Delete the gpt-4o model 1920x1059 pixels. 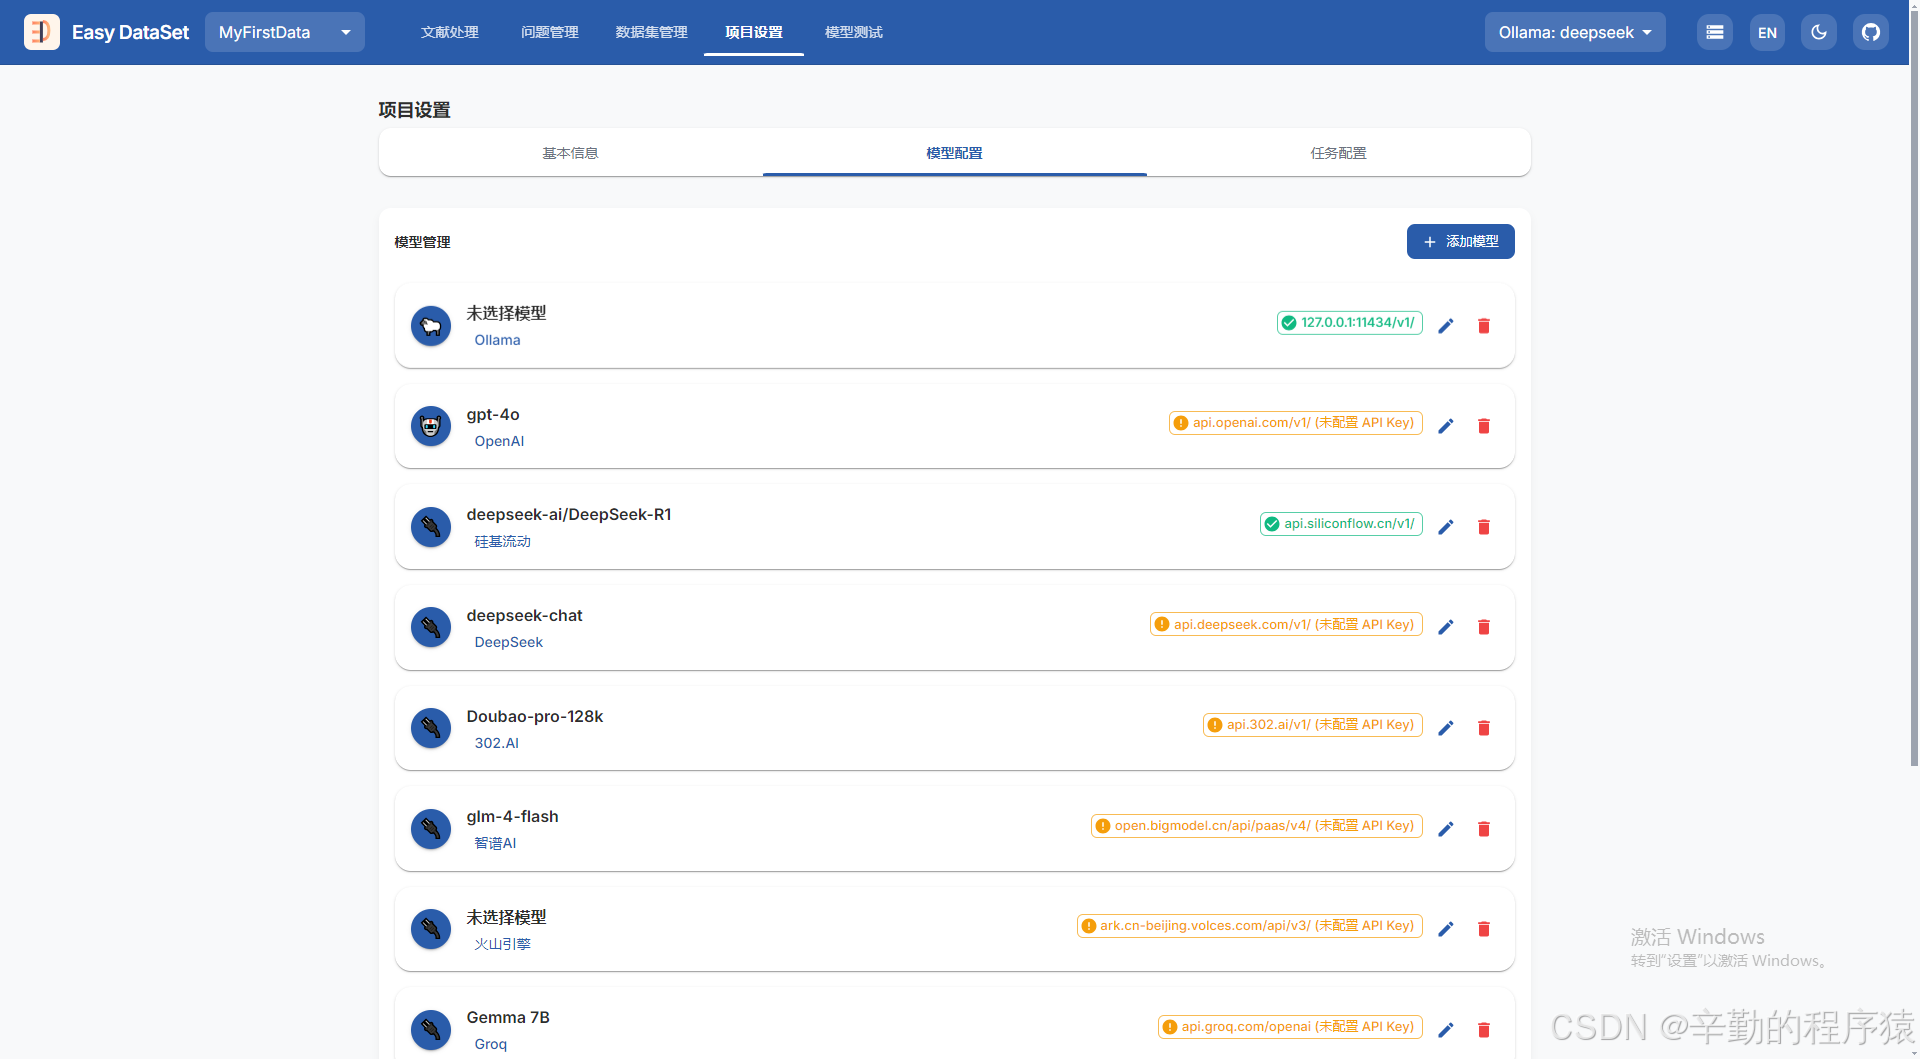point(1484,426)
